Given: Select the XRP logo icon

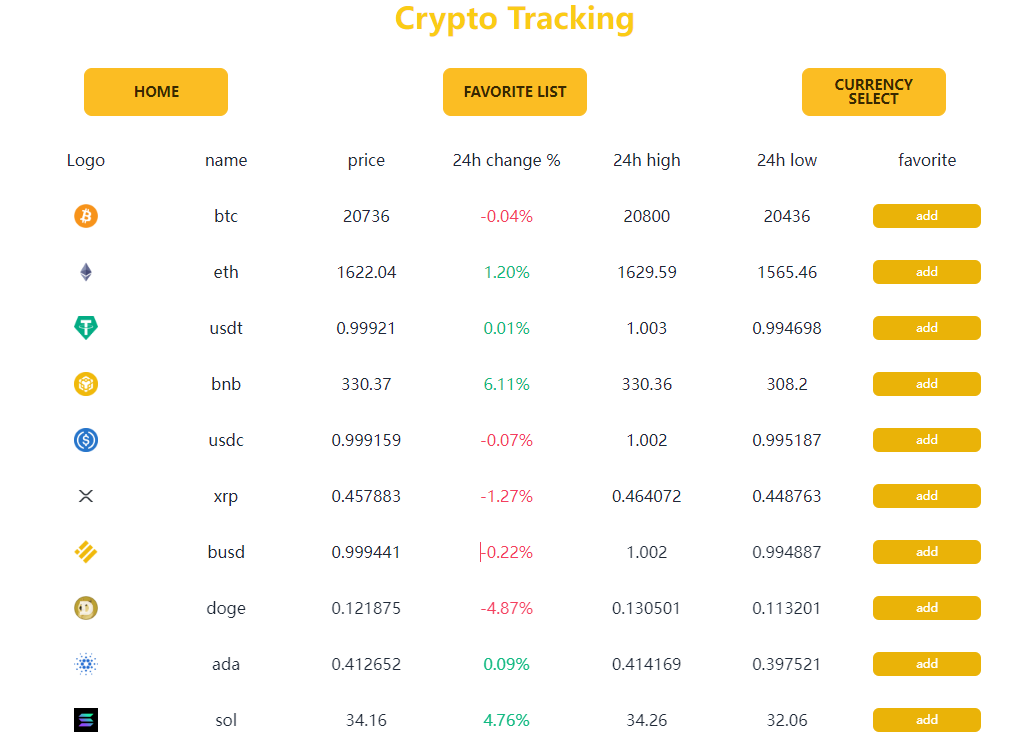Looking at the screenshot, I should [x=85, y=495].
